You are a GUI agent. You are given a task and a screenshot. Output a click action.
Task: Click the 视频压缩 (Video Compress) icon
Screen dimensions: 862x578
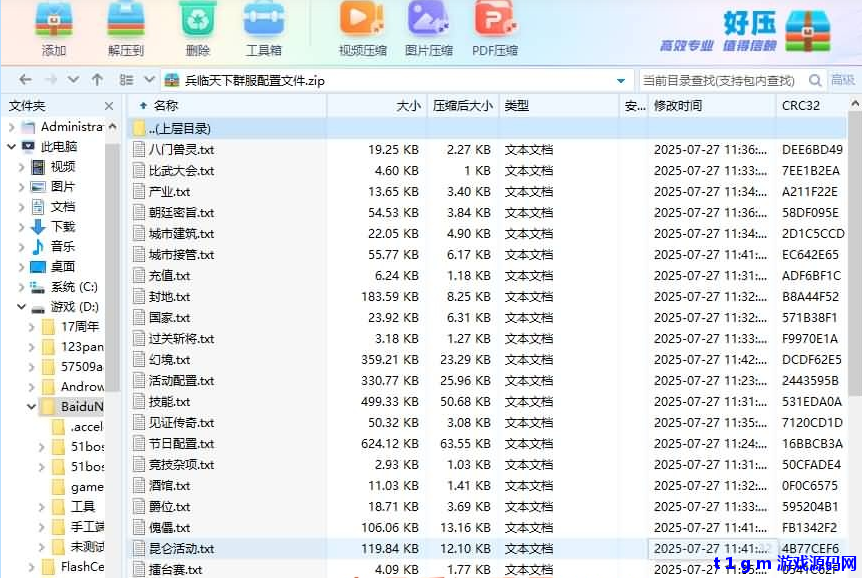[x=361, y=27]
